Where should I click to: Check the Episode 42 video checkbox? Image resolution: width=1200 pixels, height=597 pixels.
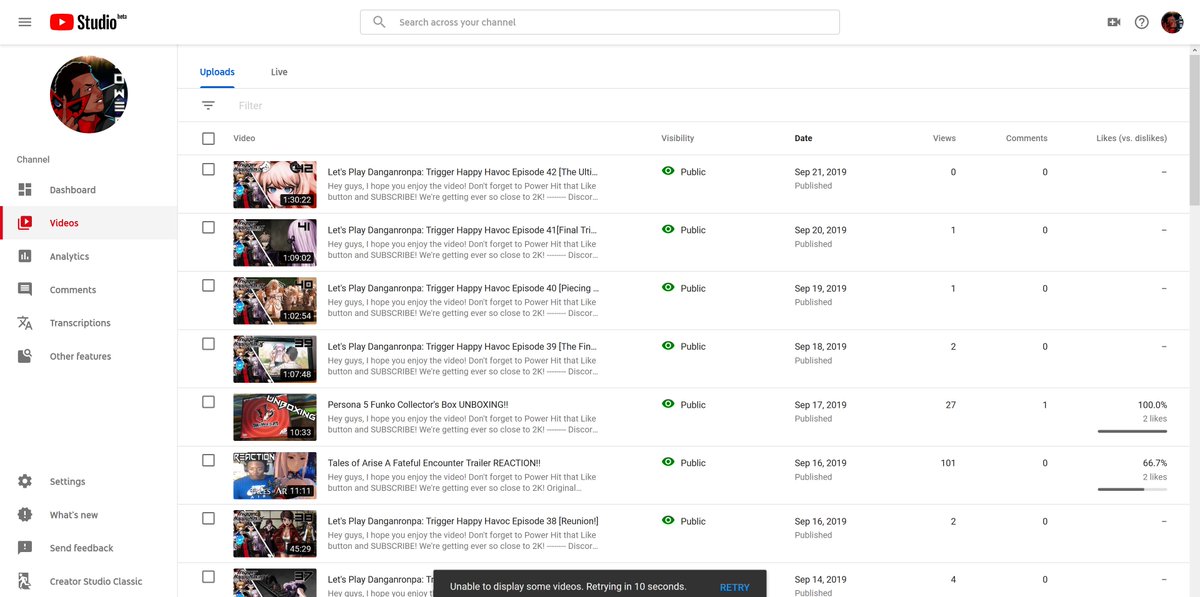[208, 169]
